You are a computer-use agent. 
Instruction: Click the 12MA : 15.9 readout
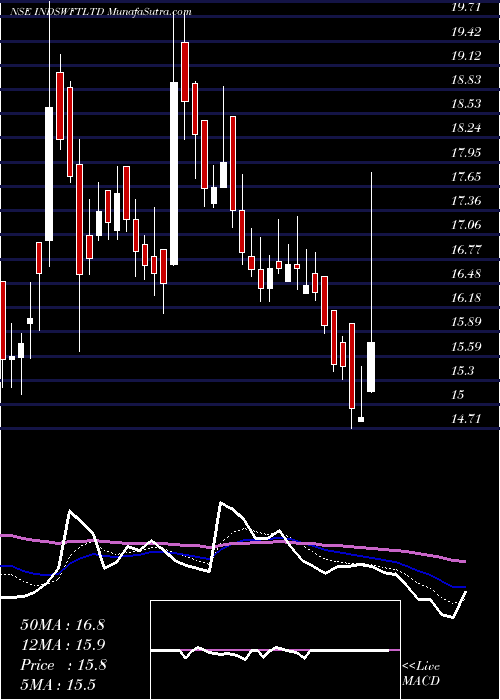click(62, 645)
